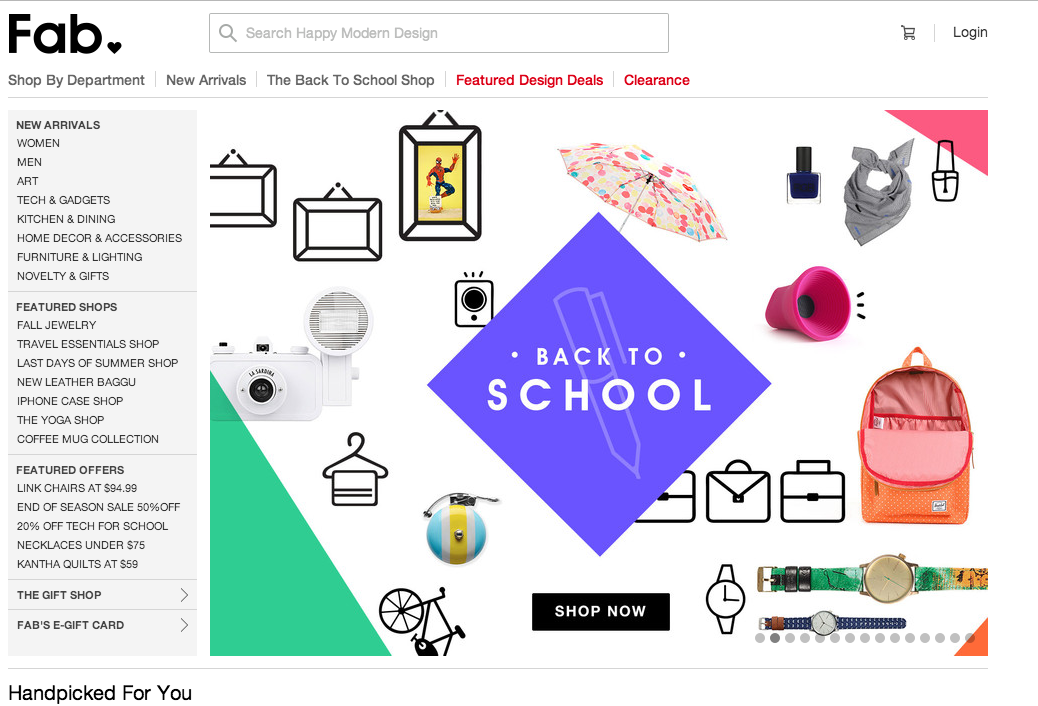Expand The Gift Shop chevron

click(185, 595)
